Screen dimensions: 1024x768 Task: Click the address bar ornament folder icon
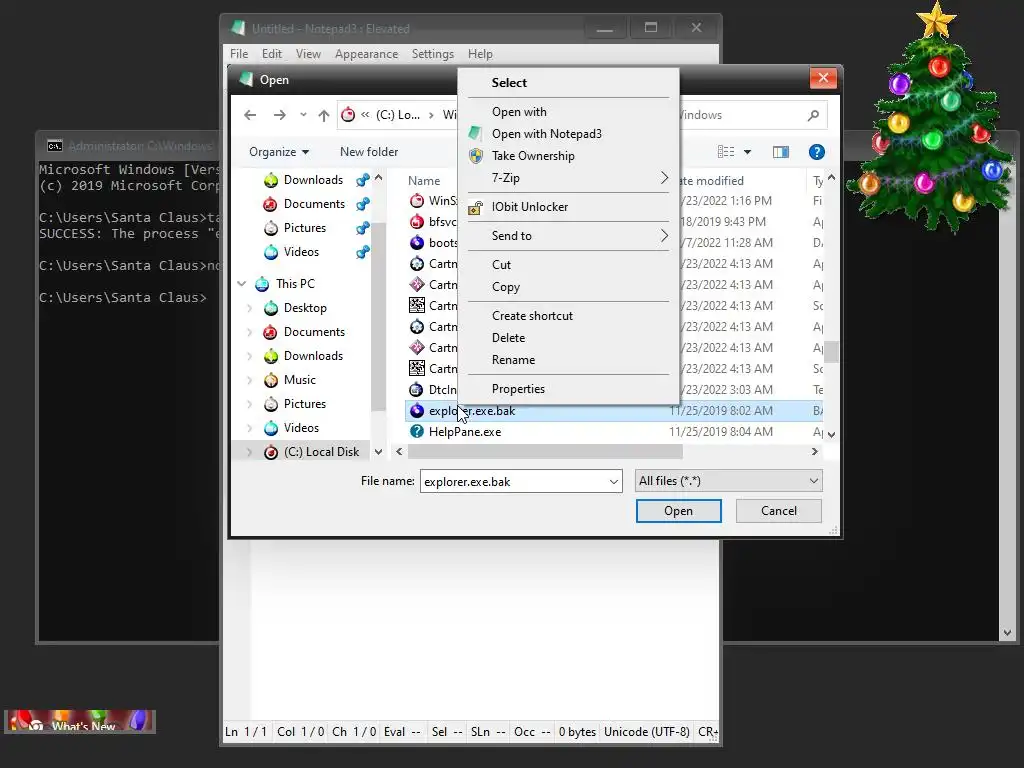pyautogui.click(x=348, y=115)
